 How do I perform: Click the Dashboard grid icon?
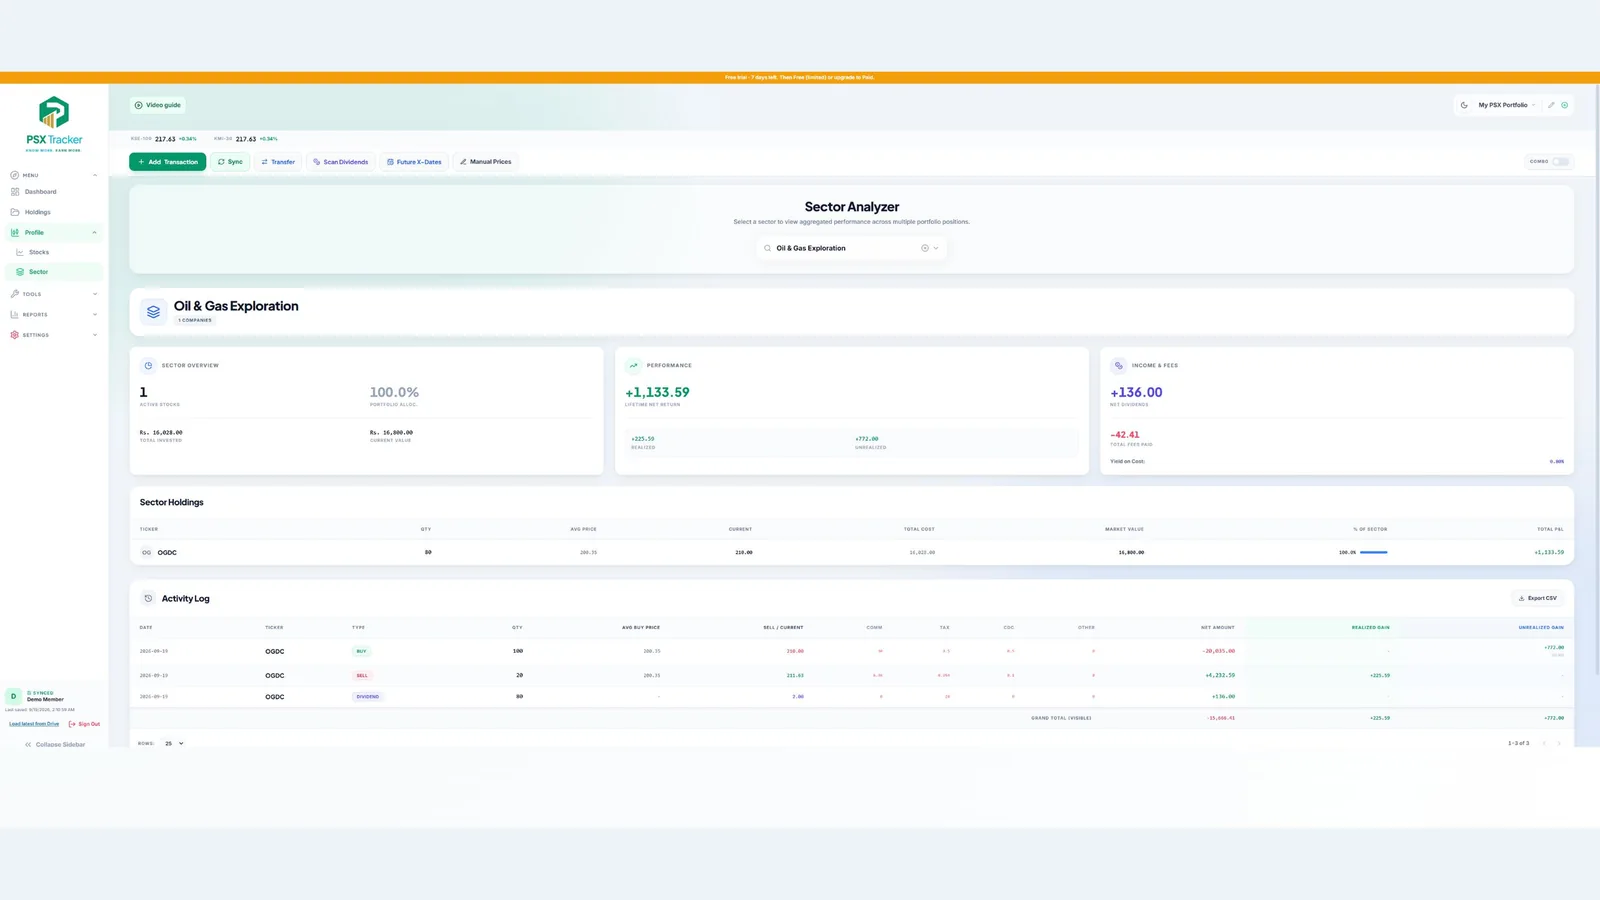pyautogui.click(x=15, y=192)
